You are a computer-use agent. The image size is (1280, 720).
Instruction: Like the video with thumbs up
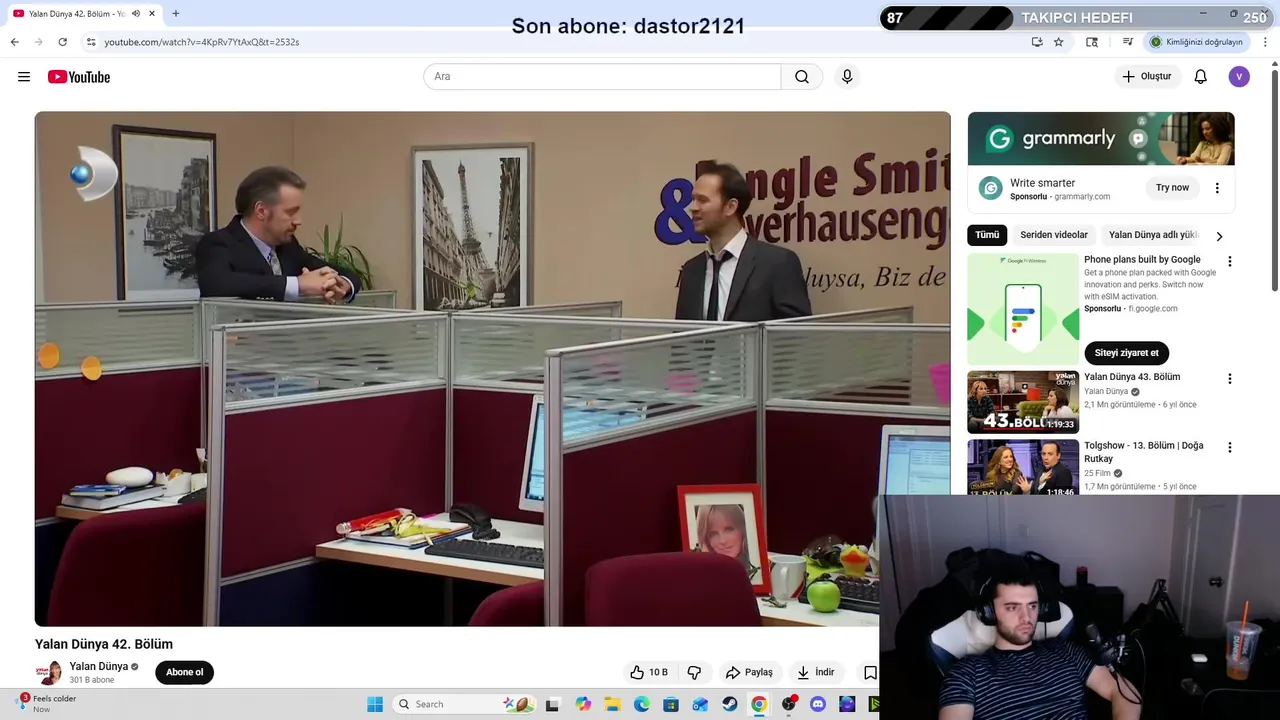click(x=648, y=672)
